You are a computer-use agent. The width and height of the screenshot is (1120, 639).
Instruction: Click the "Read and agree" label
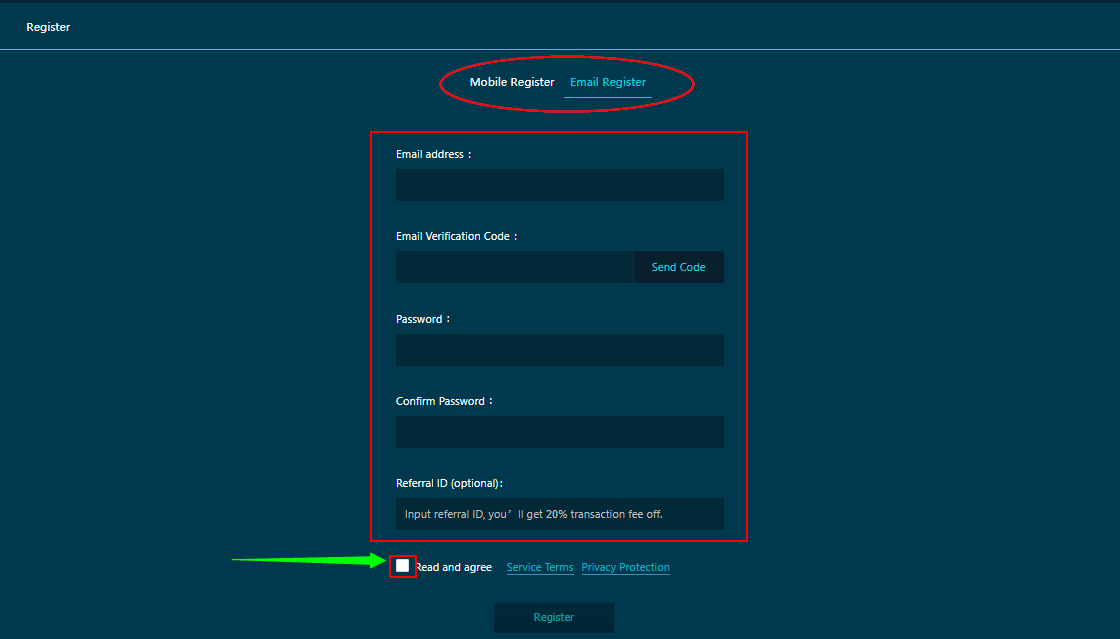point(454,567)
